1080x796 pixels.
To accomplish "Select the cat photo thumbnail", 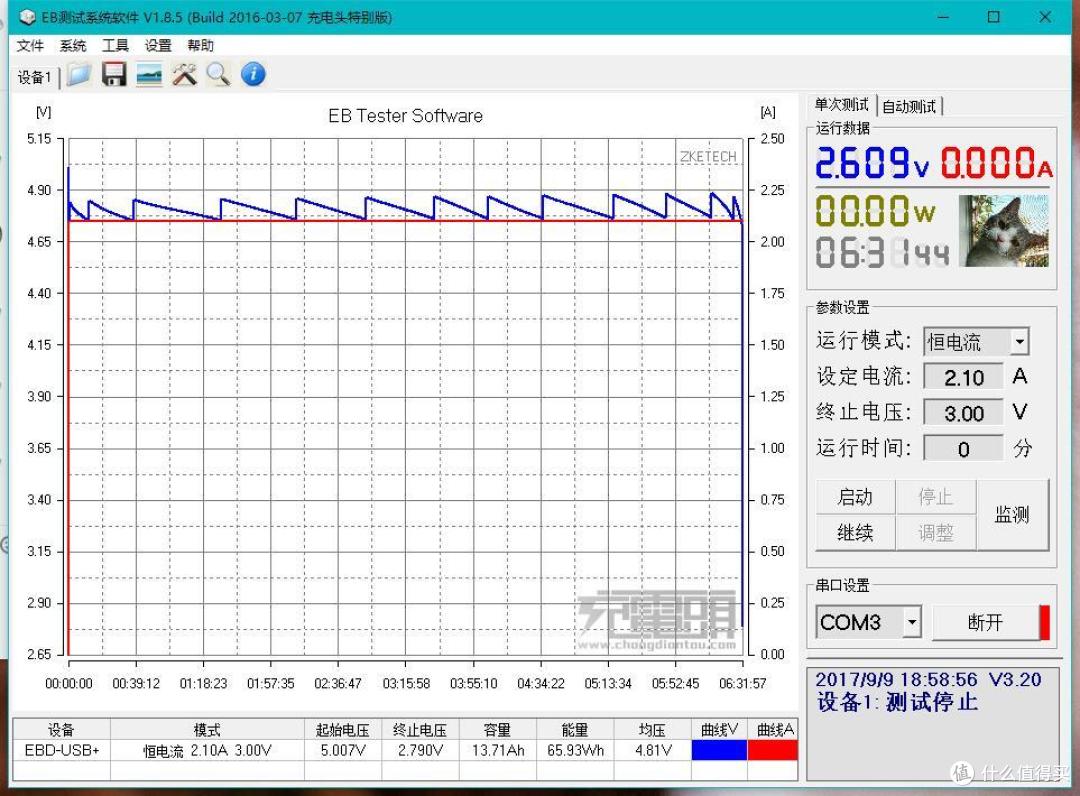I will (x=1005, y=231).
